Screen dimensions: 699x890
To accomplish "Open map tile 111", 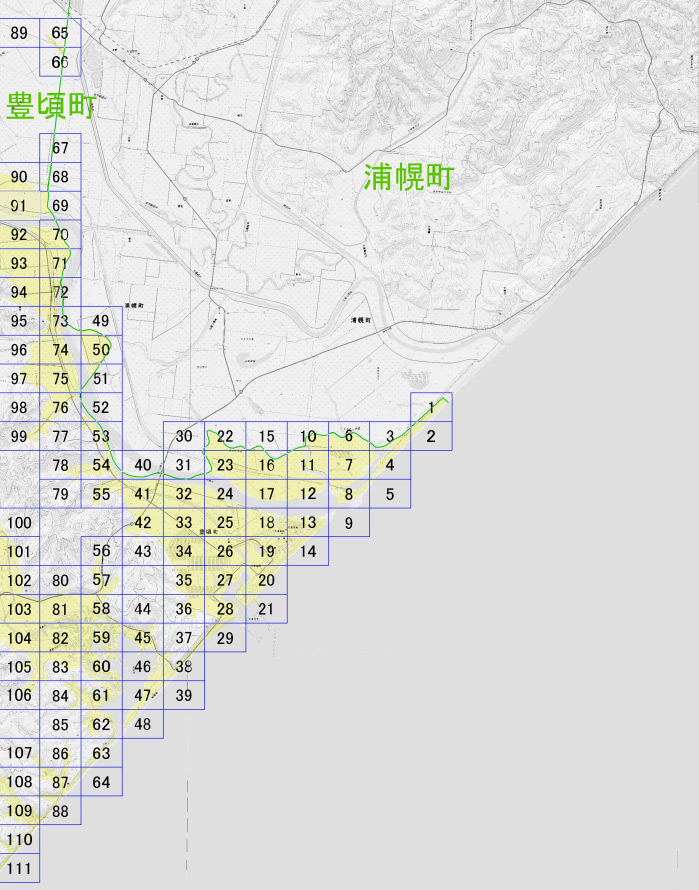I will (19, 868).
